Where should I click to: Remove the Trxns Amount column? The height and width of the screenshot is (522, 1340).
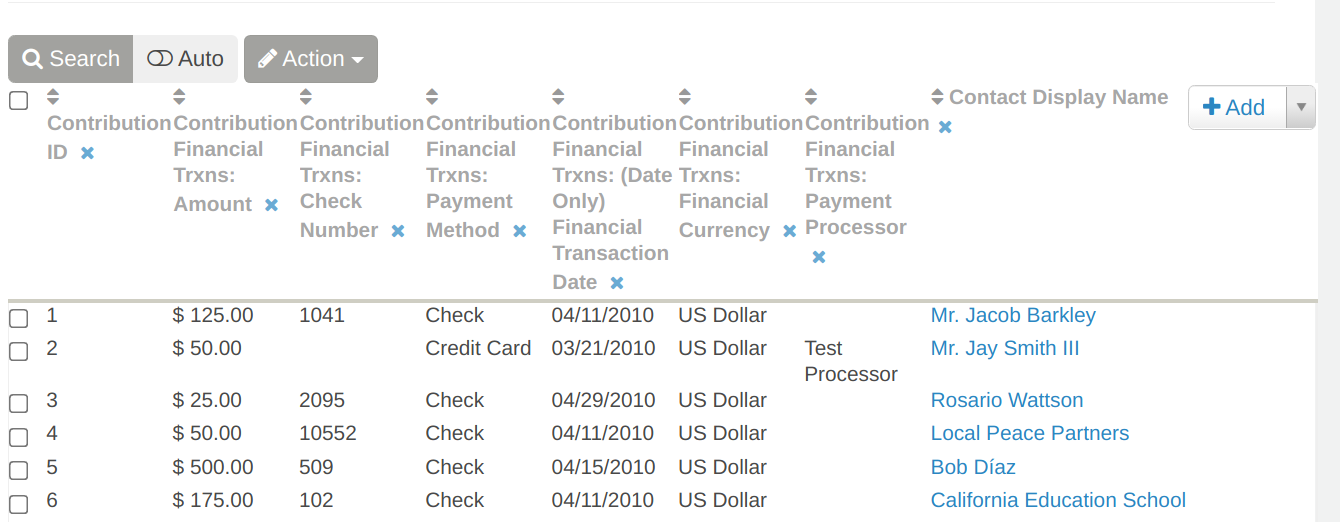tap(271, 205)
